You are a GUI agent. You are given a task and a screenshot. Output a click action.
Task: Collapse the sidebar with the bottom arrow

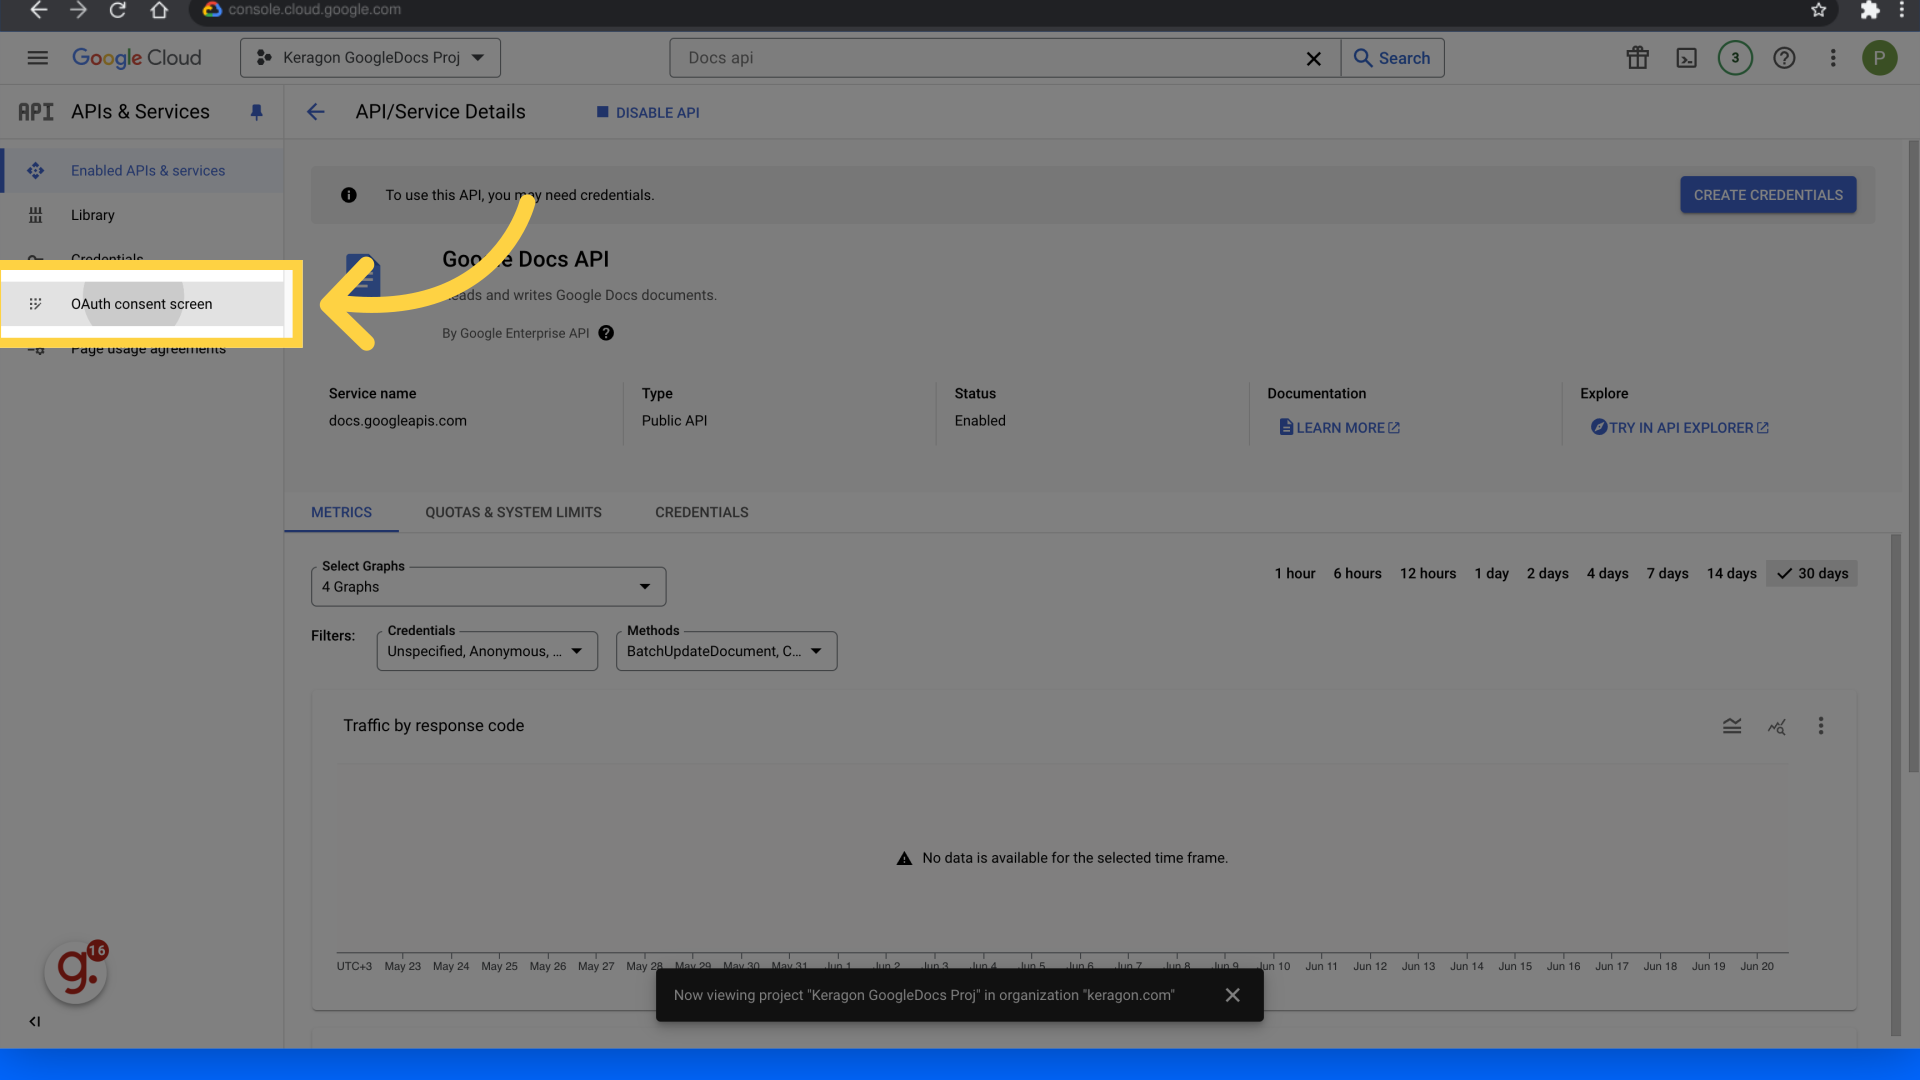[x=35, y=1021]
